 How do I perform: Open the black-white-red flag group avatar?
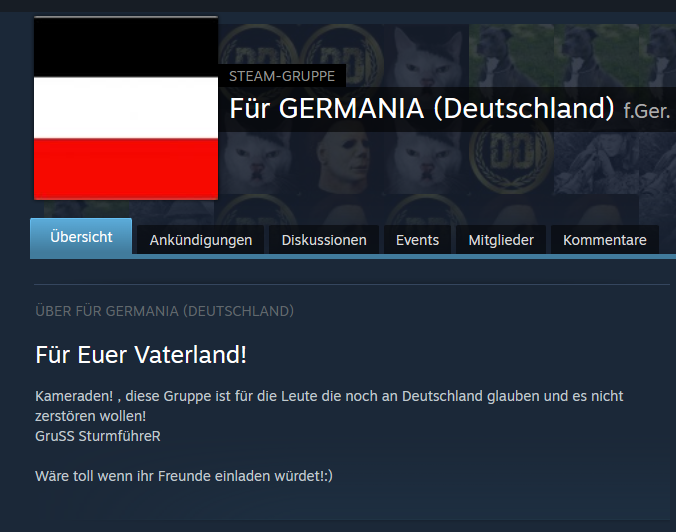click(126, 108)
